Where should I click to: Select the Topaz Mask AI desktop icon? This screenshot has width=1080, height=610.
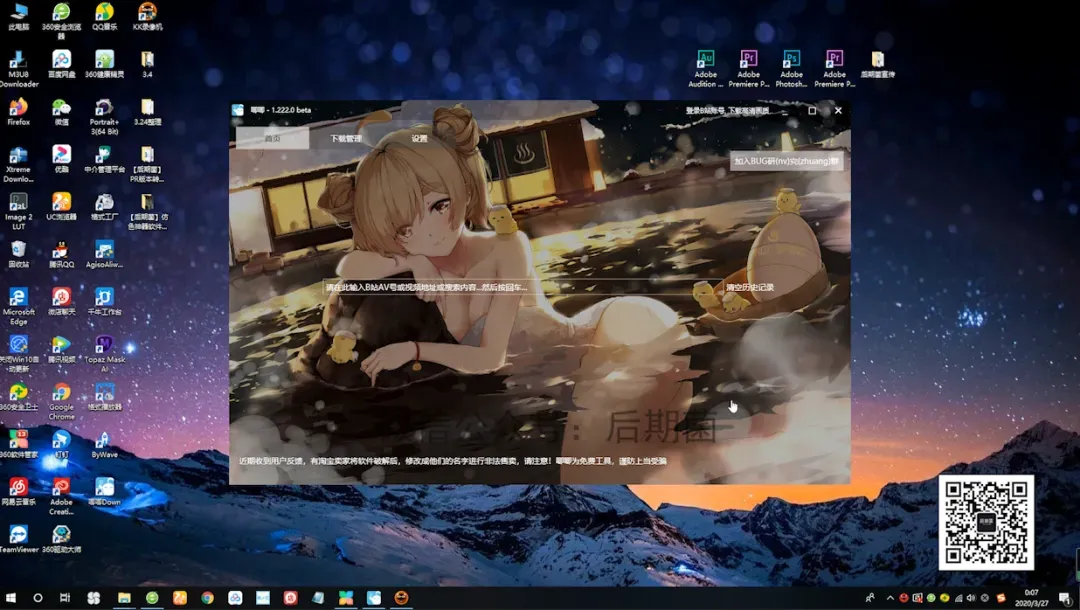coord(104,355)
